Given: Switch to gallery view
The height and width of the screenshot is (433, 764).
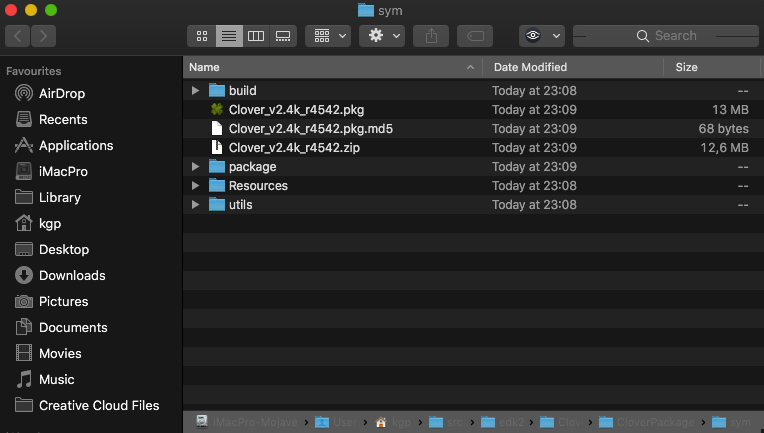Looking at the screenshot, I should (283, 36).
